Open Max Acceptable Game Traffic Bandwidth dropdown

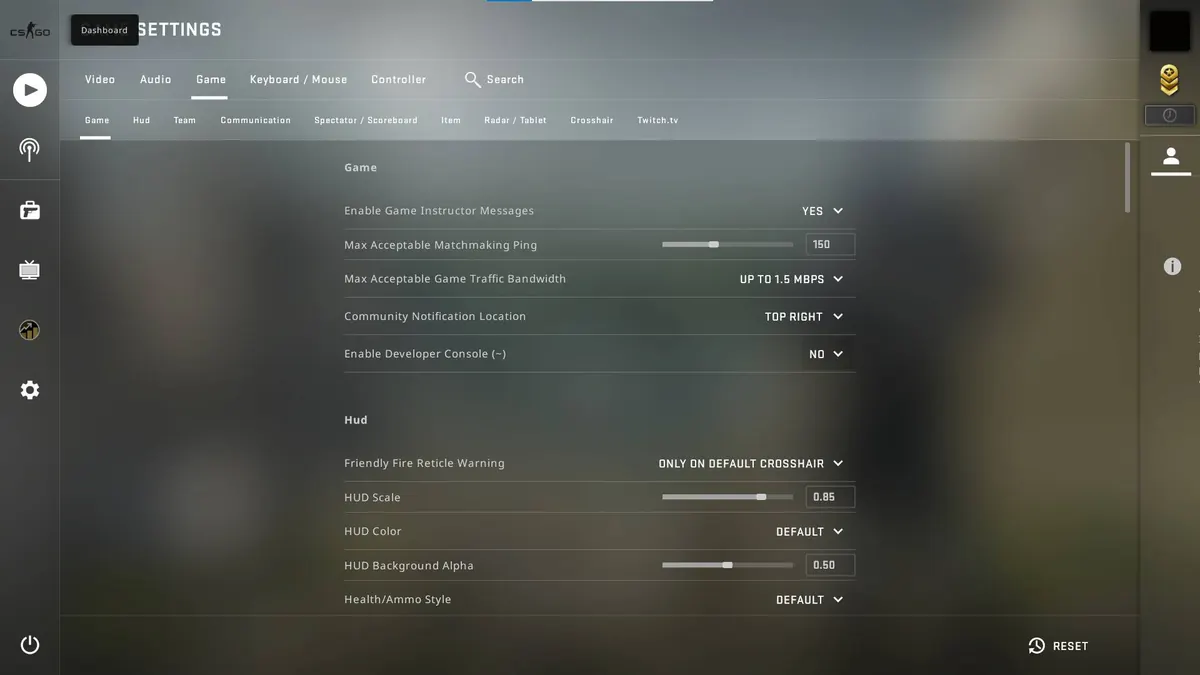791,279
